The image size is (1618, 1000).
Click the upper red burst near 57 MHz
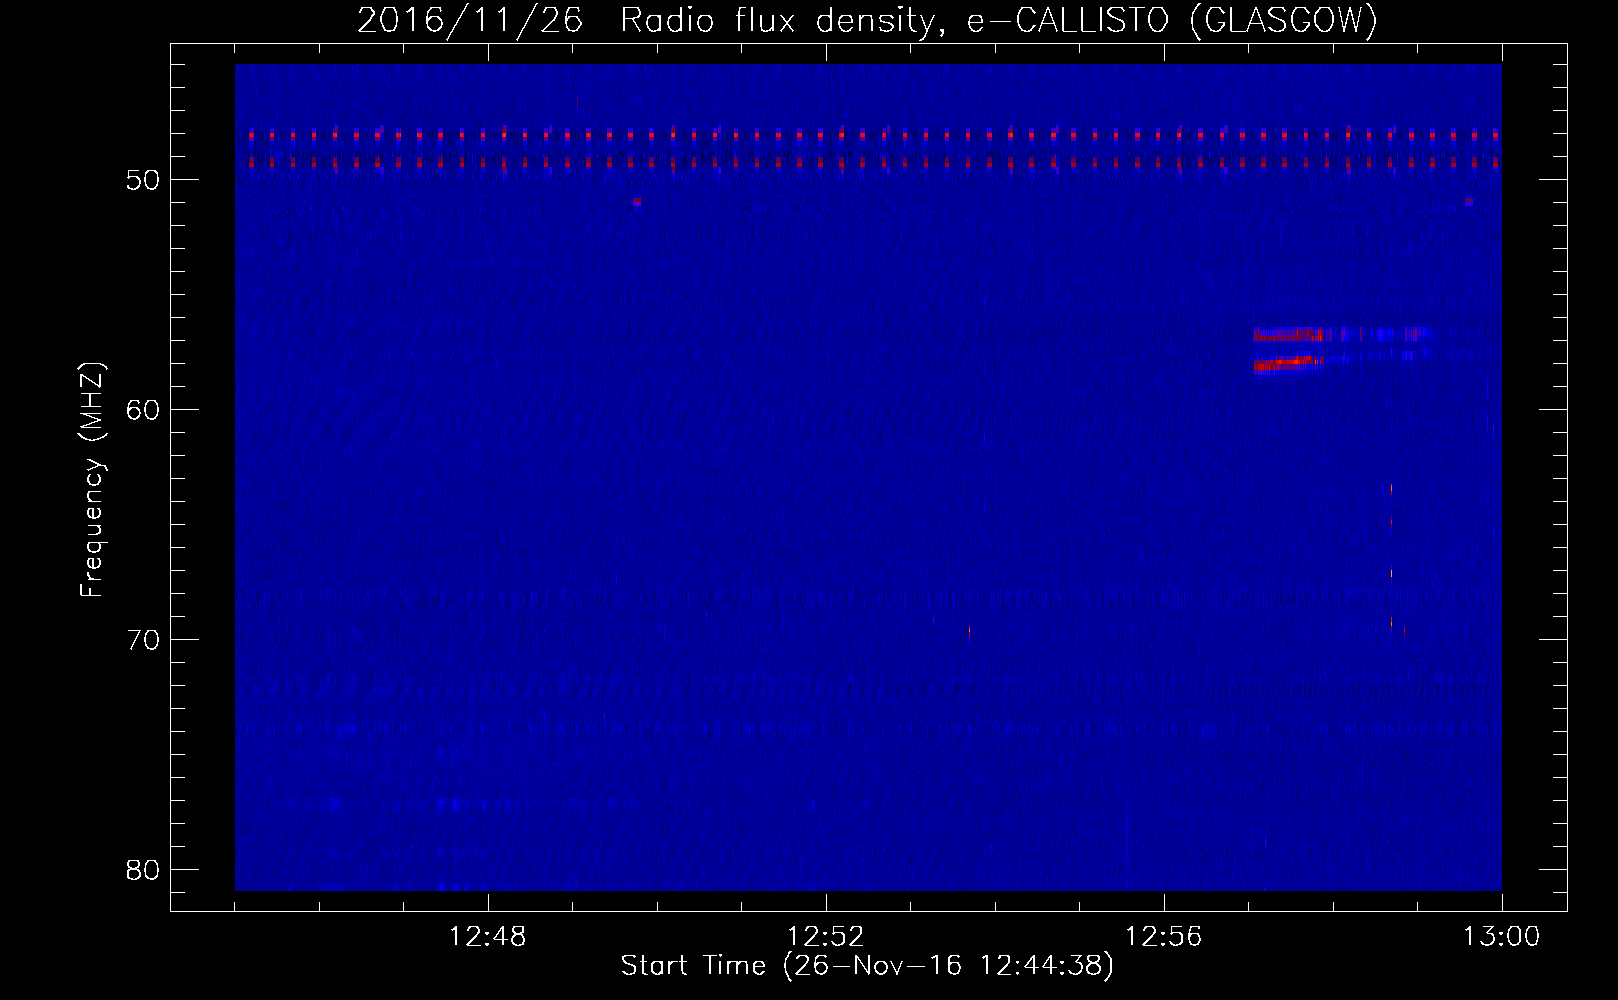click(1288, 334)
